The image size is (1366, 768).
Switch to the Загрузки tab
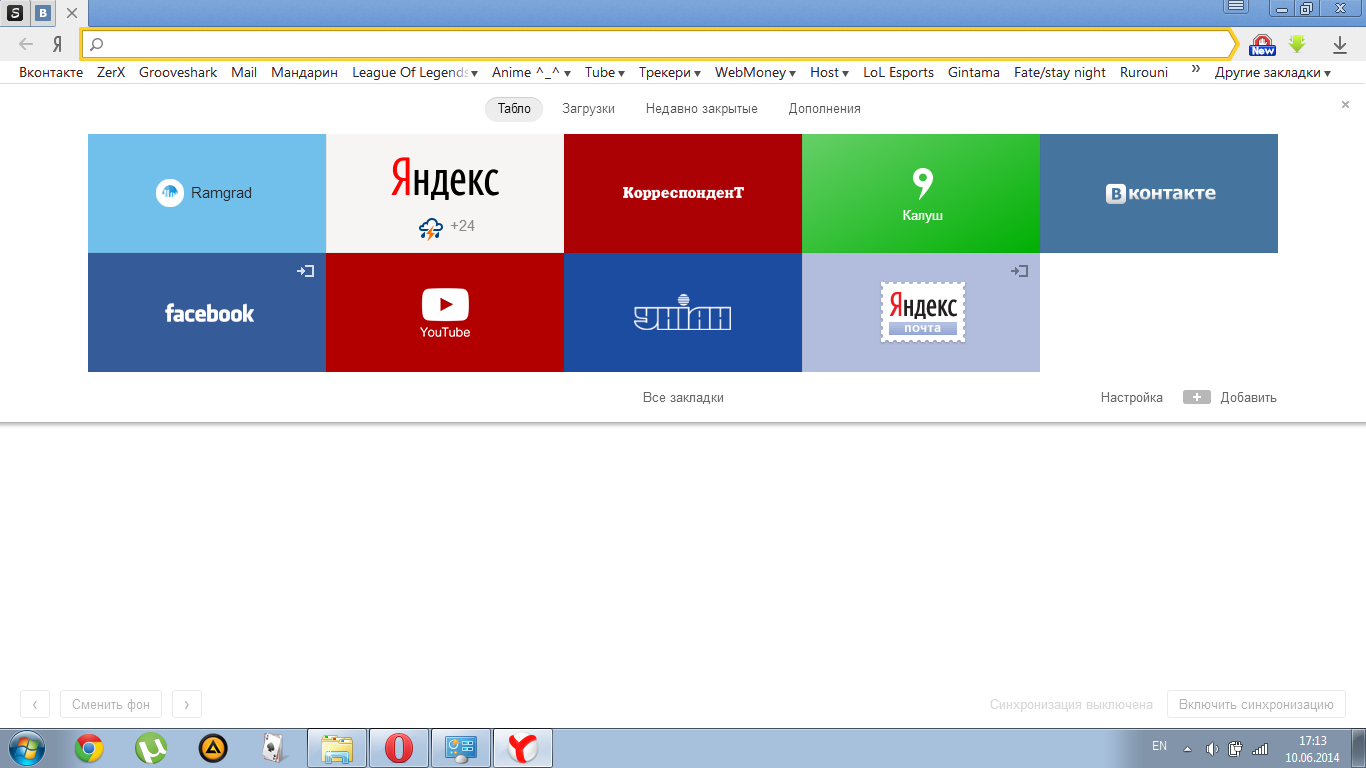588,109
